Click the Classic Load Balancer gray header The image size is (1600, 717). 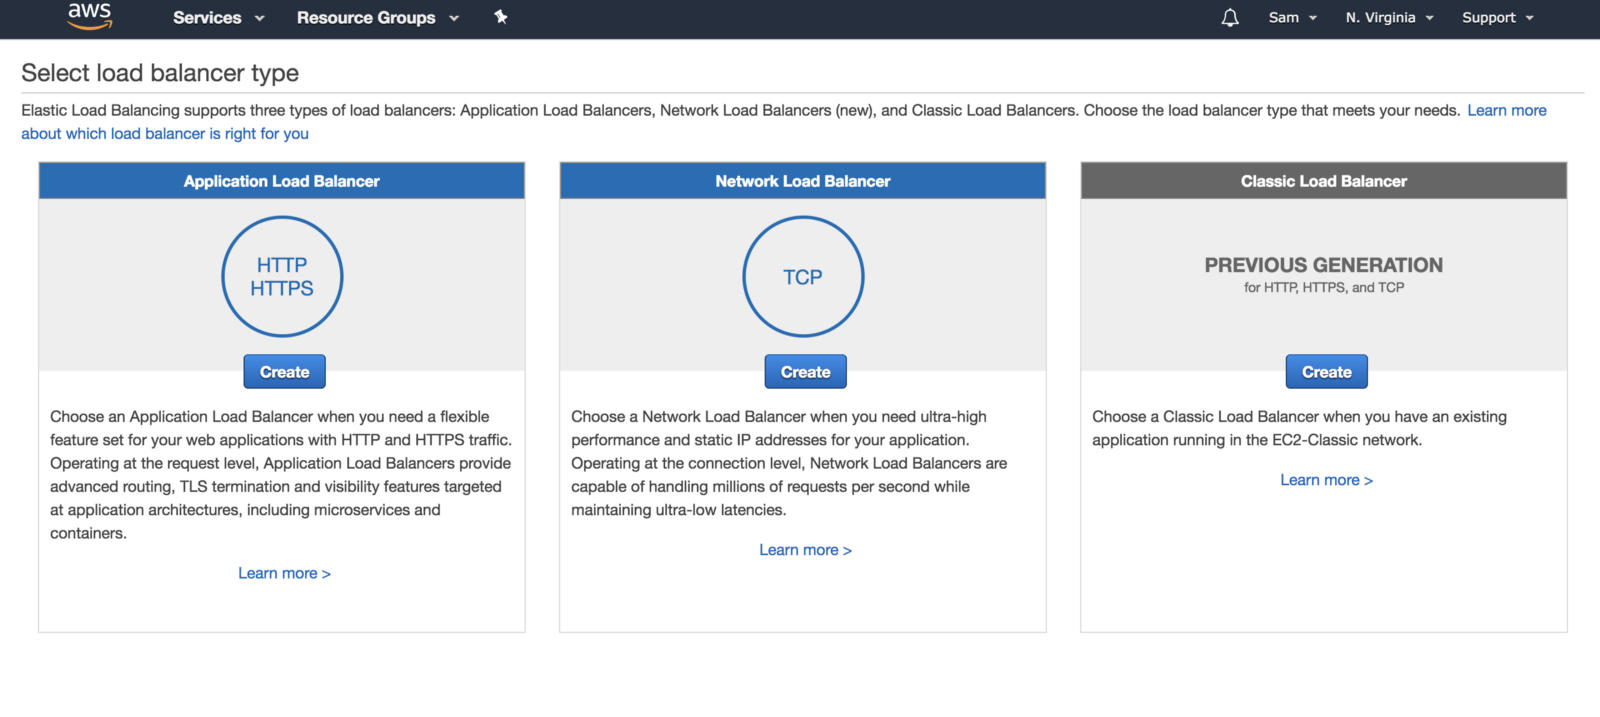click(1324, 181)
